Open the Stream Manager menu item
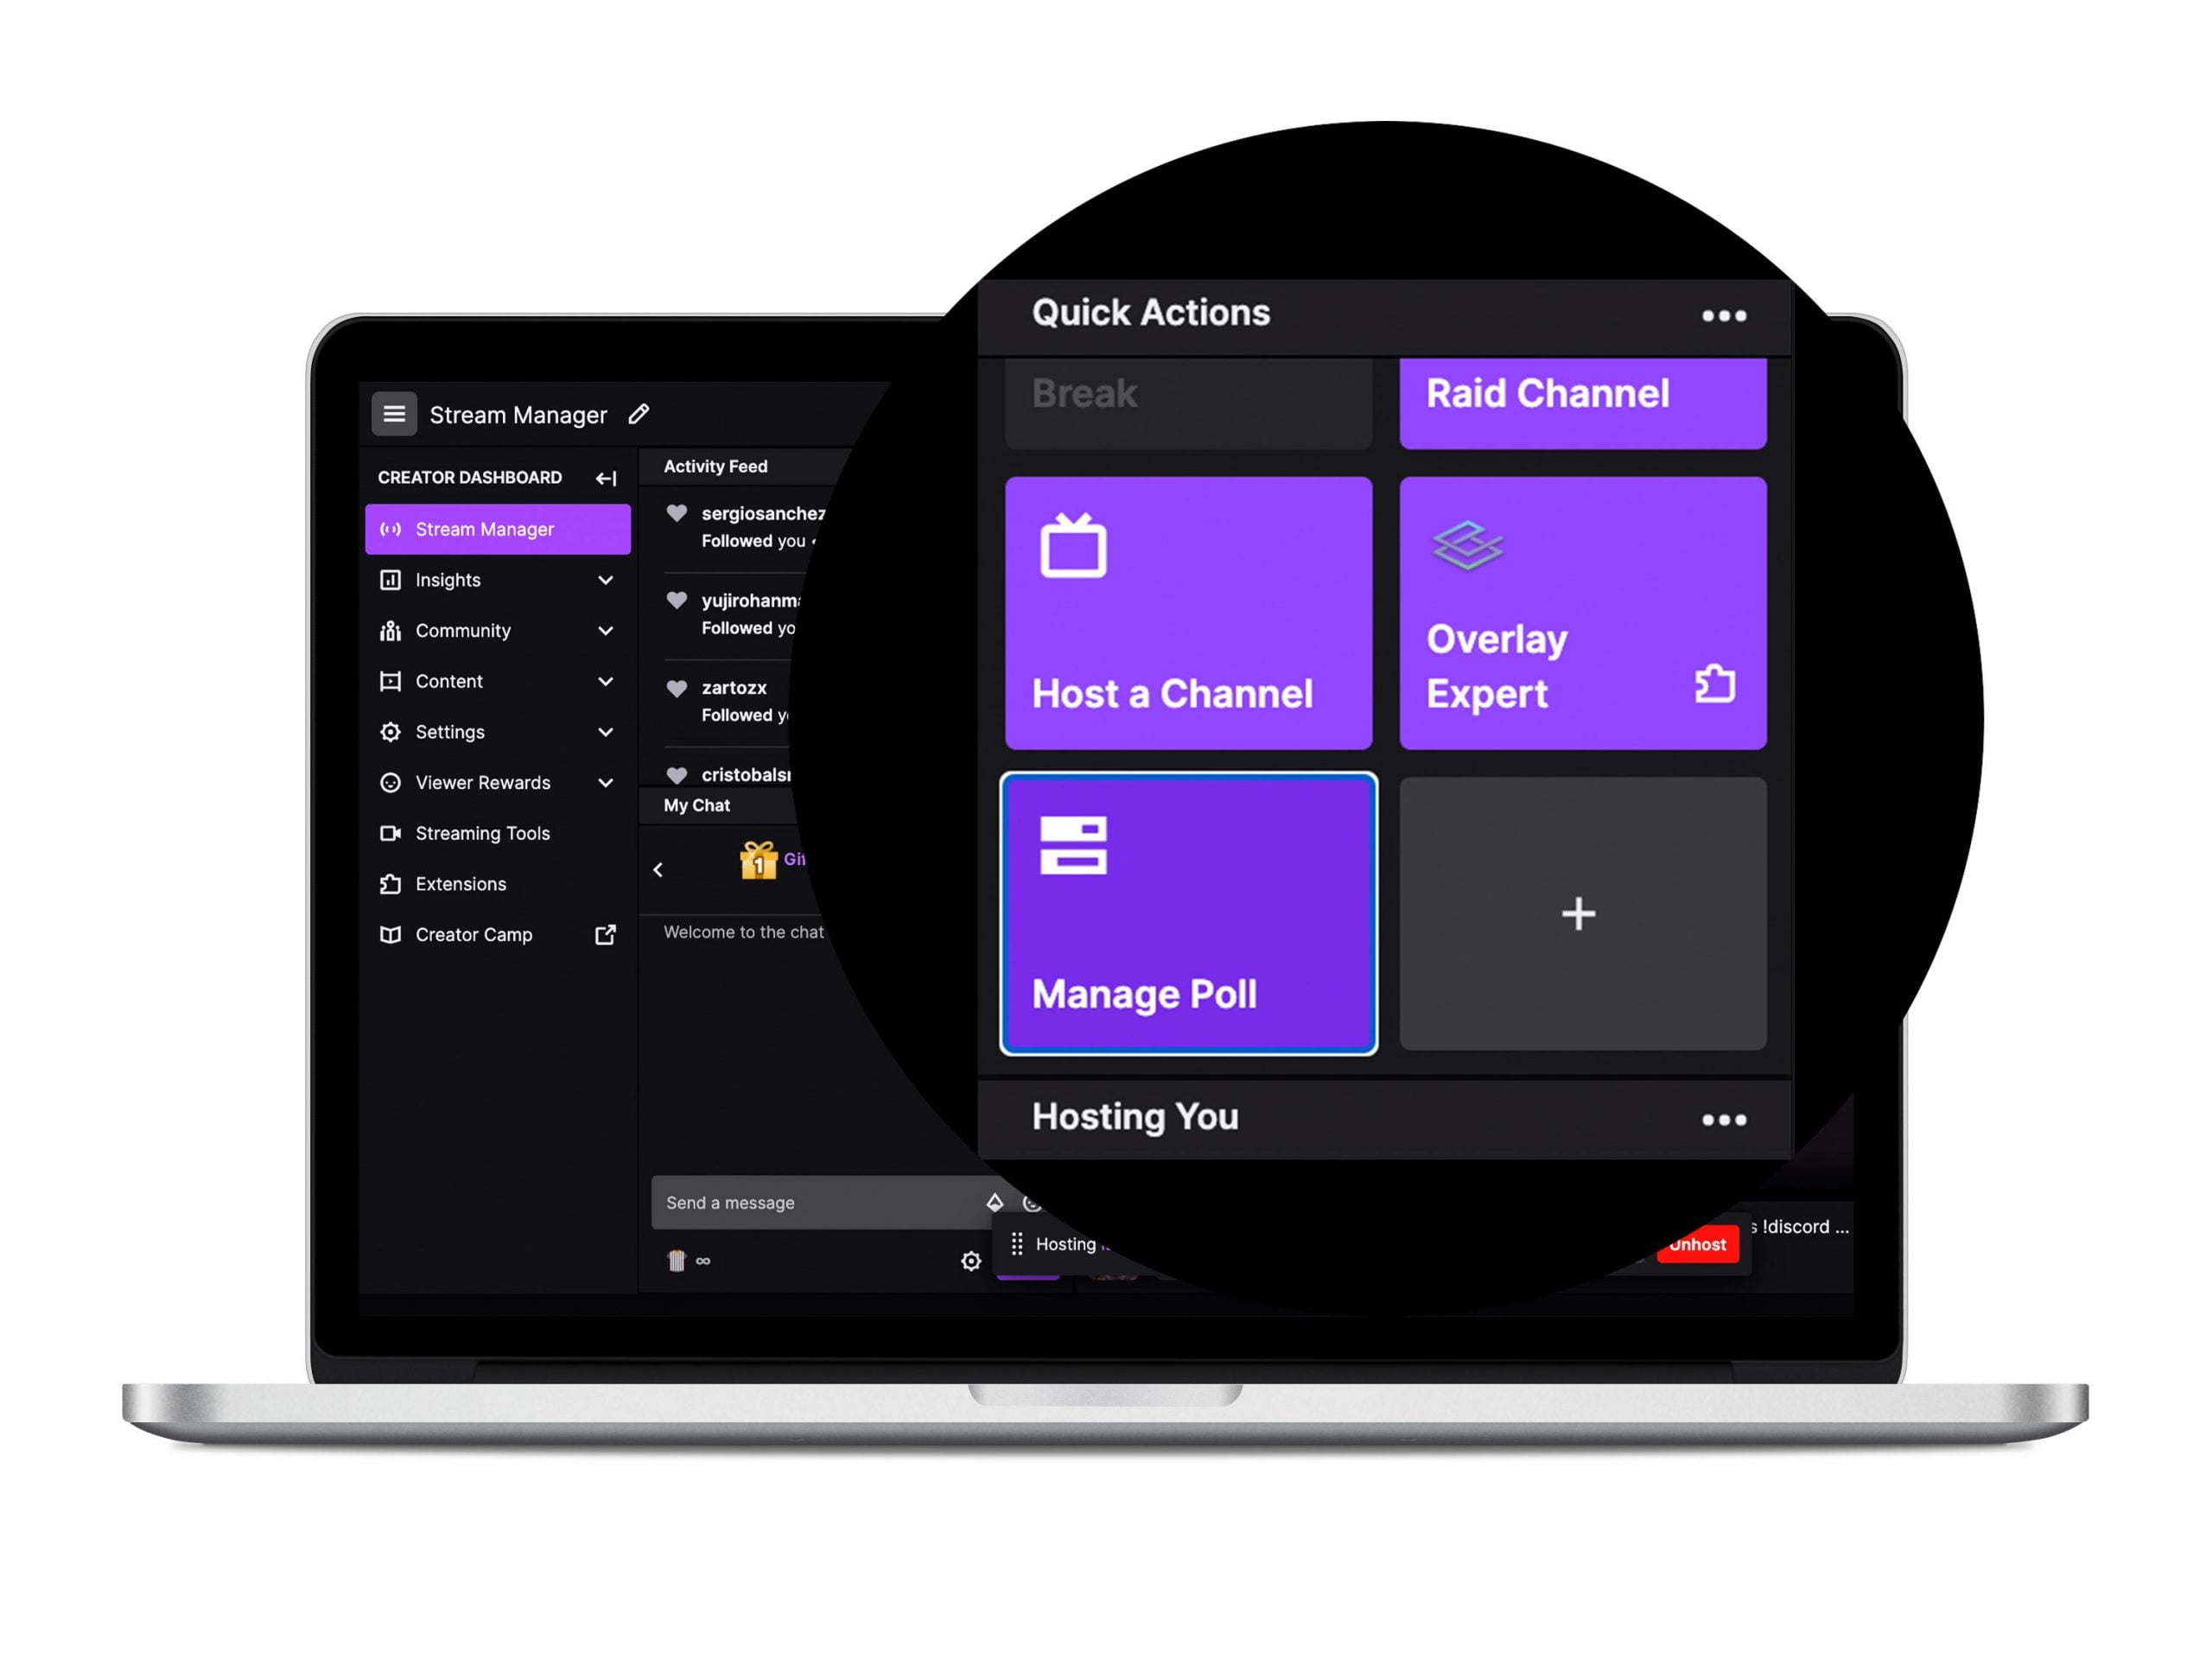Screen dimensions: 2212x1659 [x=493, y=528]
